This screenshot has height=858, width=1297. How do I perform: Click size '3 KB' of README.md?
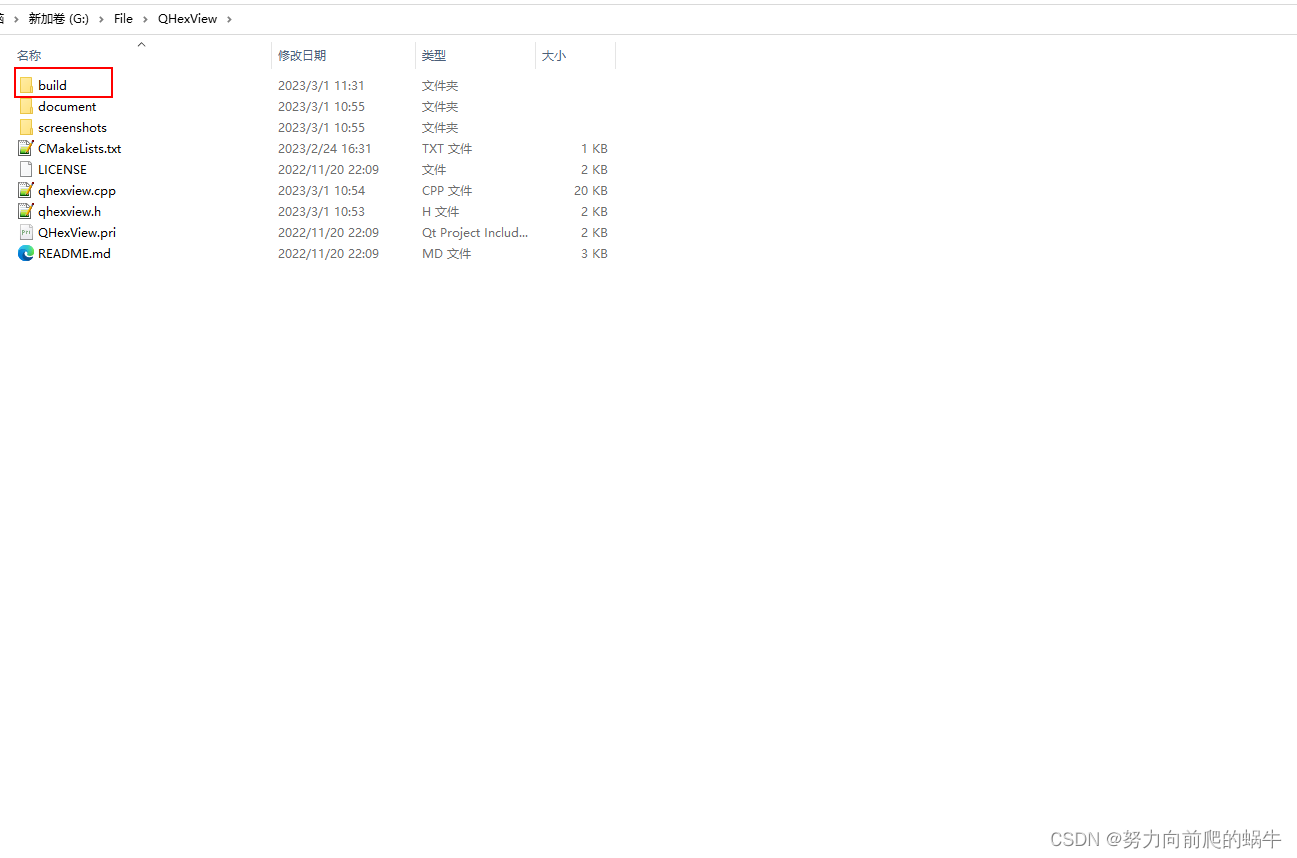[x=594, y=253]
